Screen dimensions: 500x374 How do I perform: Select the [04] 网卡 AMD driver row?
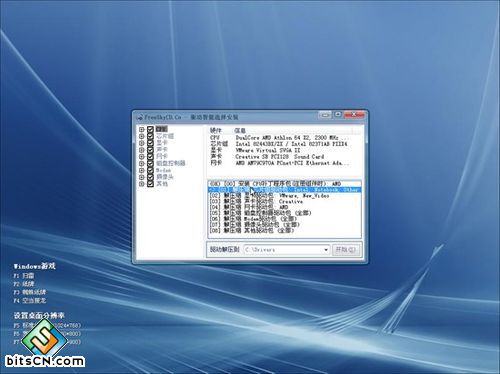point(284,207)
